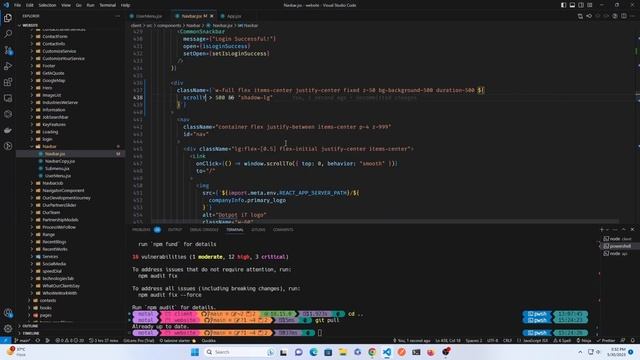
Task: Expand the GoogleMap folder
Action: (53, 80)
